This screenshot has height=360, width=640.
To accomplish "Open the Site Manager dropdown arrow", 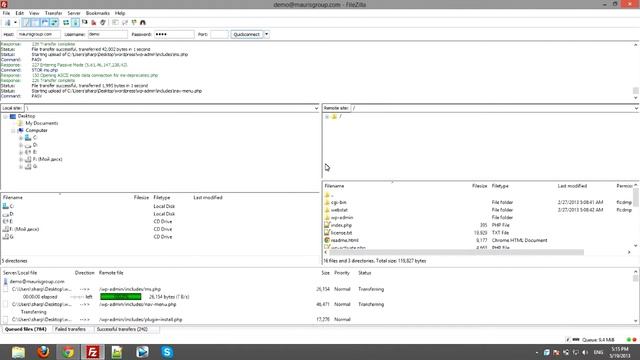I will 15,22.
